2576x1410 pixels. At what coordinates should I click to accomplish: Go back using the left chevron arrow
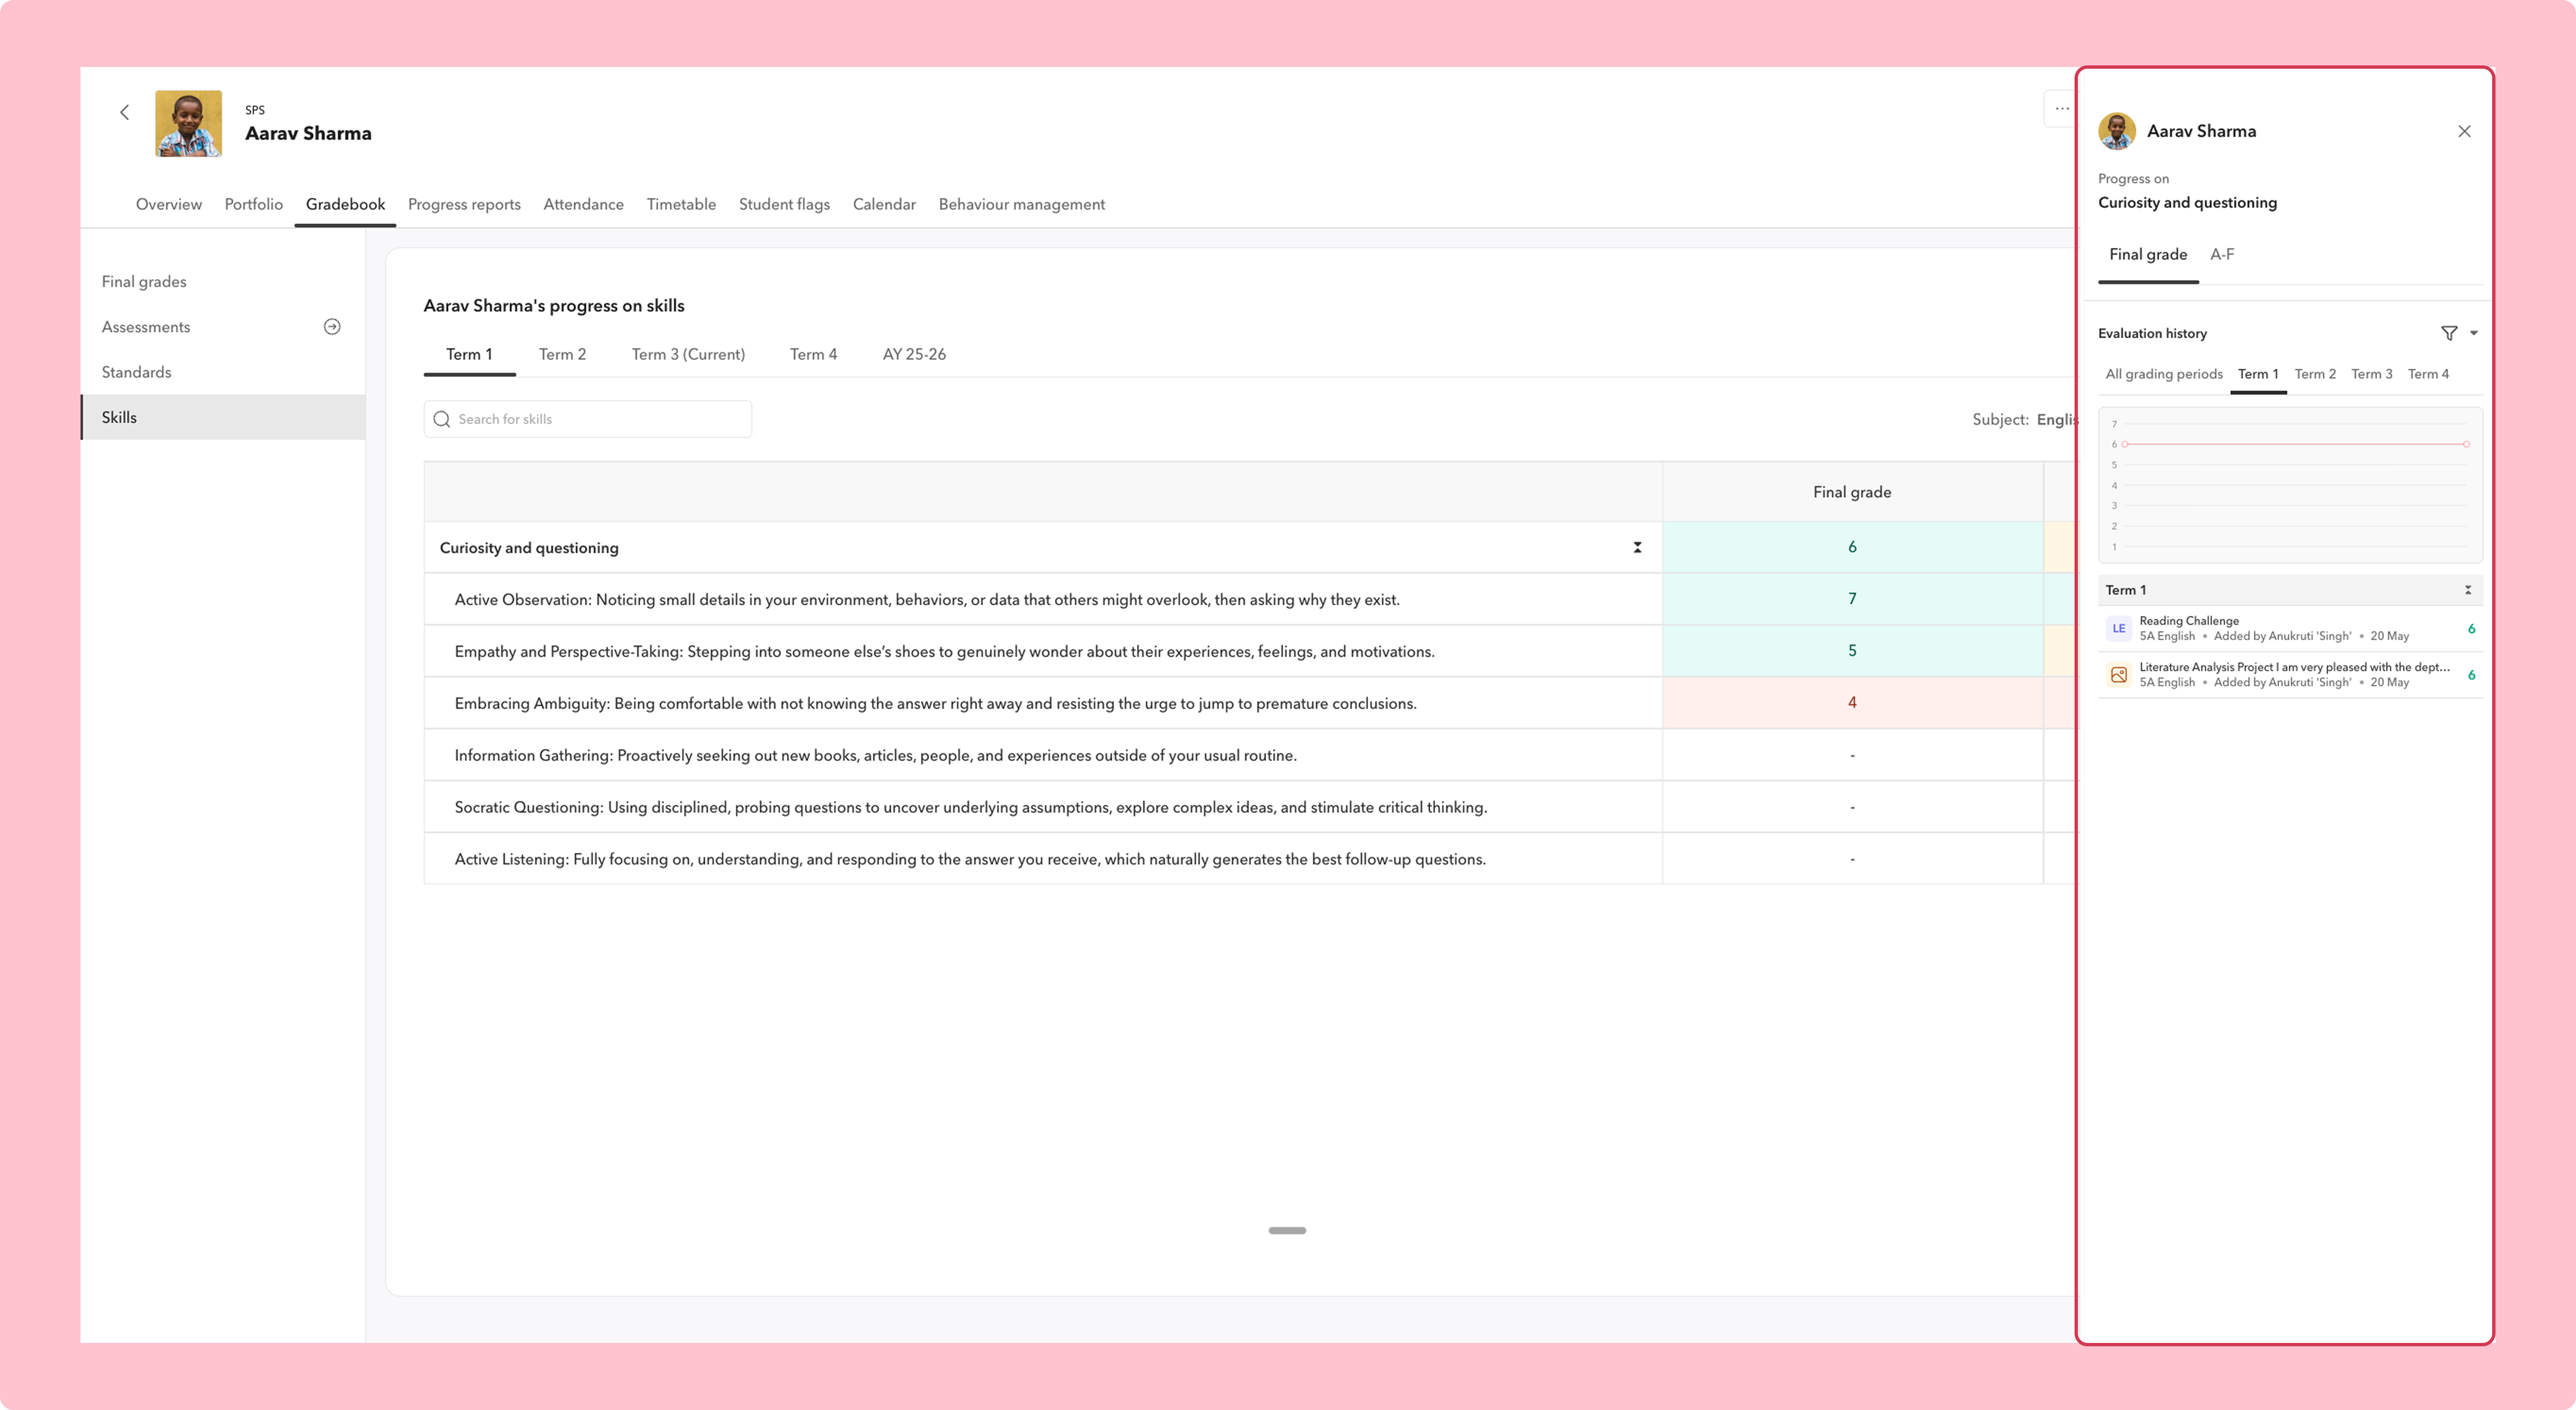point(124,112)
